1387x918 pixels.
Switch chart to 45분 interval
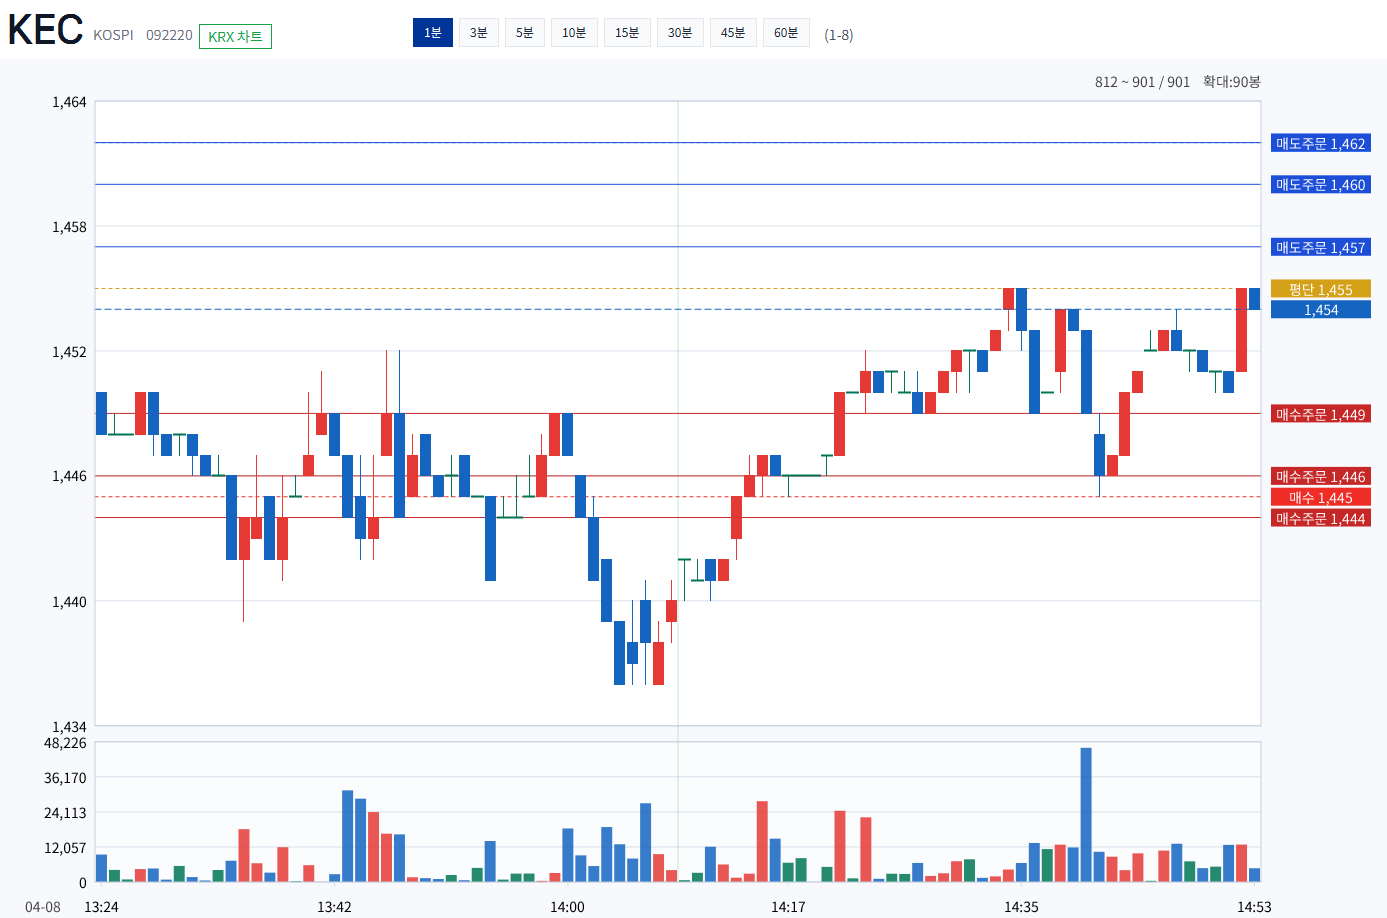pos(733,33)
